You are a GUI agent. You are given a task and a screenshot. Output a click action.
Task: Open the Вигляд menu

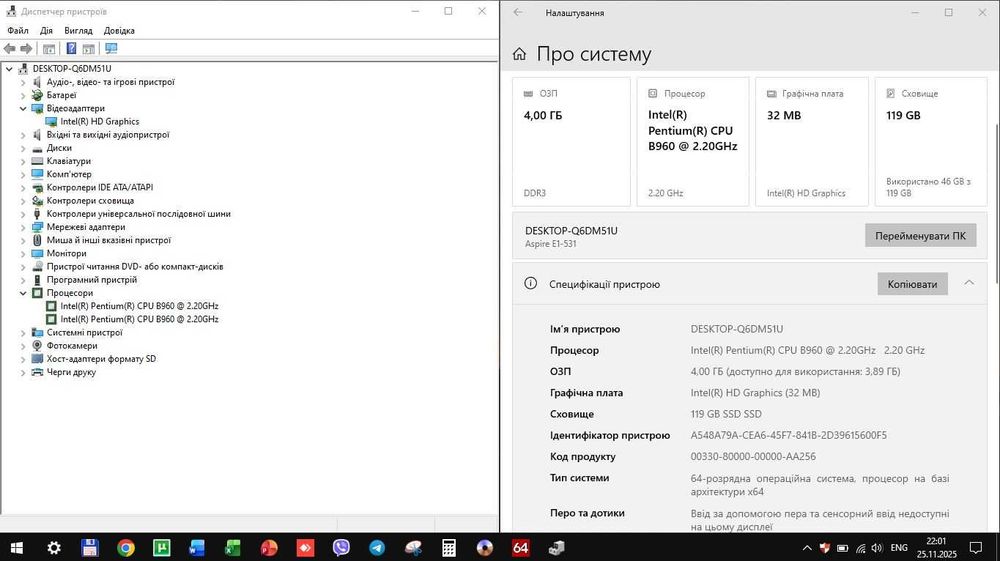coord(78,30)
